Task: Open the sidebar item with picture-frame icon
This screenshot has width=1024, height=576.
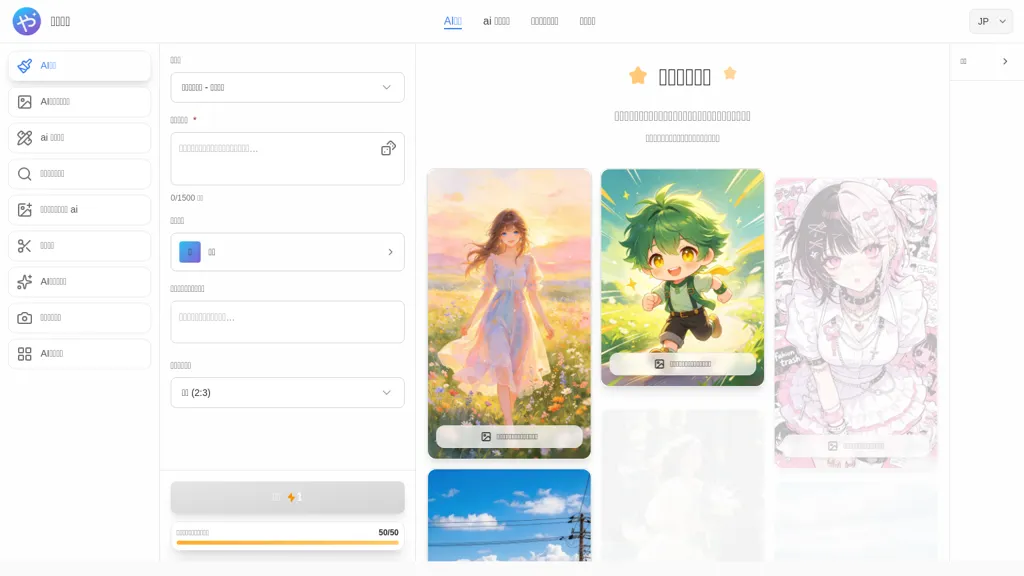Action: click(x=80, y=102)
